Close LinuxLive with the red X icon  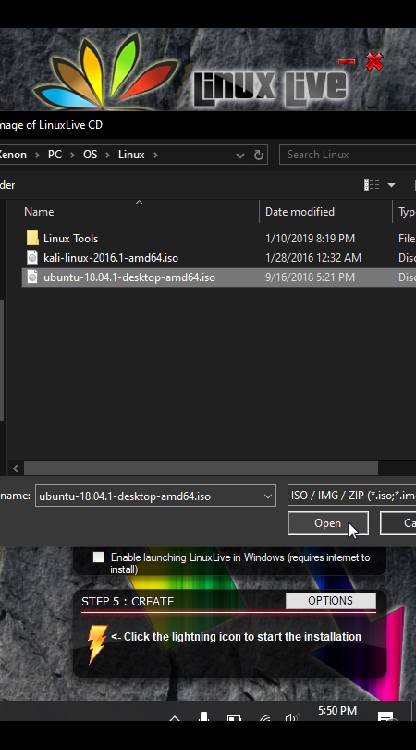[374, 62]
